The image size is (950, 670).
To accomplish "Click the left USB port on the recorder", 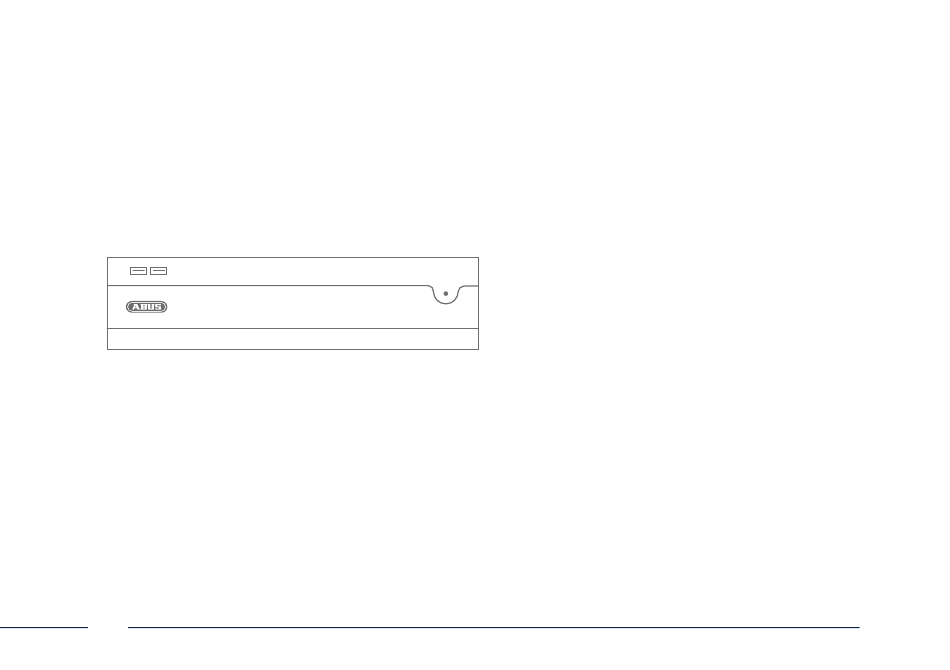I will 138,271.
